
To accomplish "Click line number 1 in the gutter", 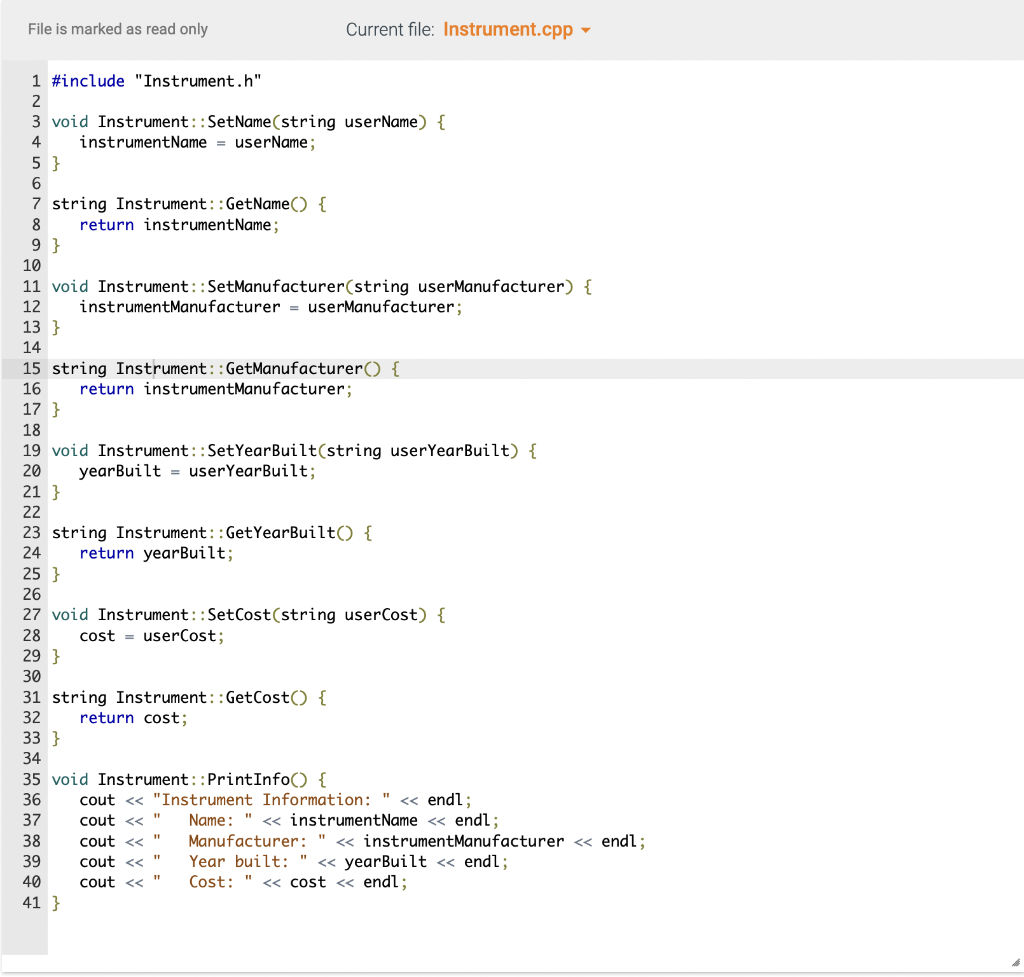I will [x=35, y=81].
